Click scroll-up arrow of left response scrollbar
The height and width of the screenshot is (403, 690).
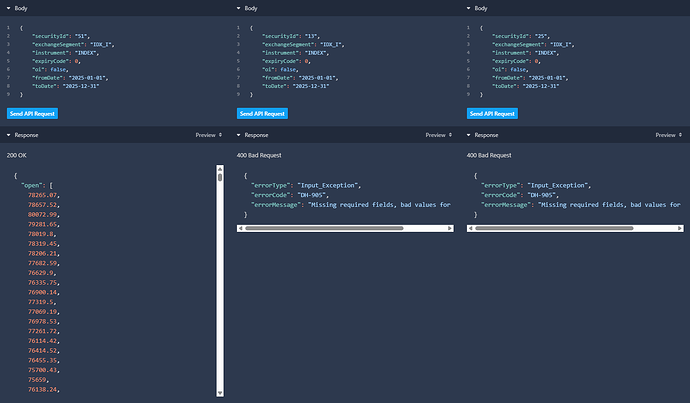[220, 170]
